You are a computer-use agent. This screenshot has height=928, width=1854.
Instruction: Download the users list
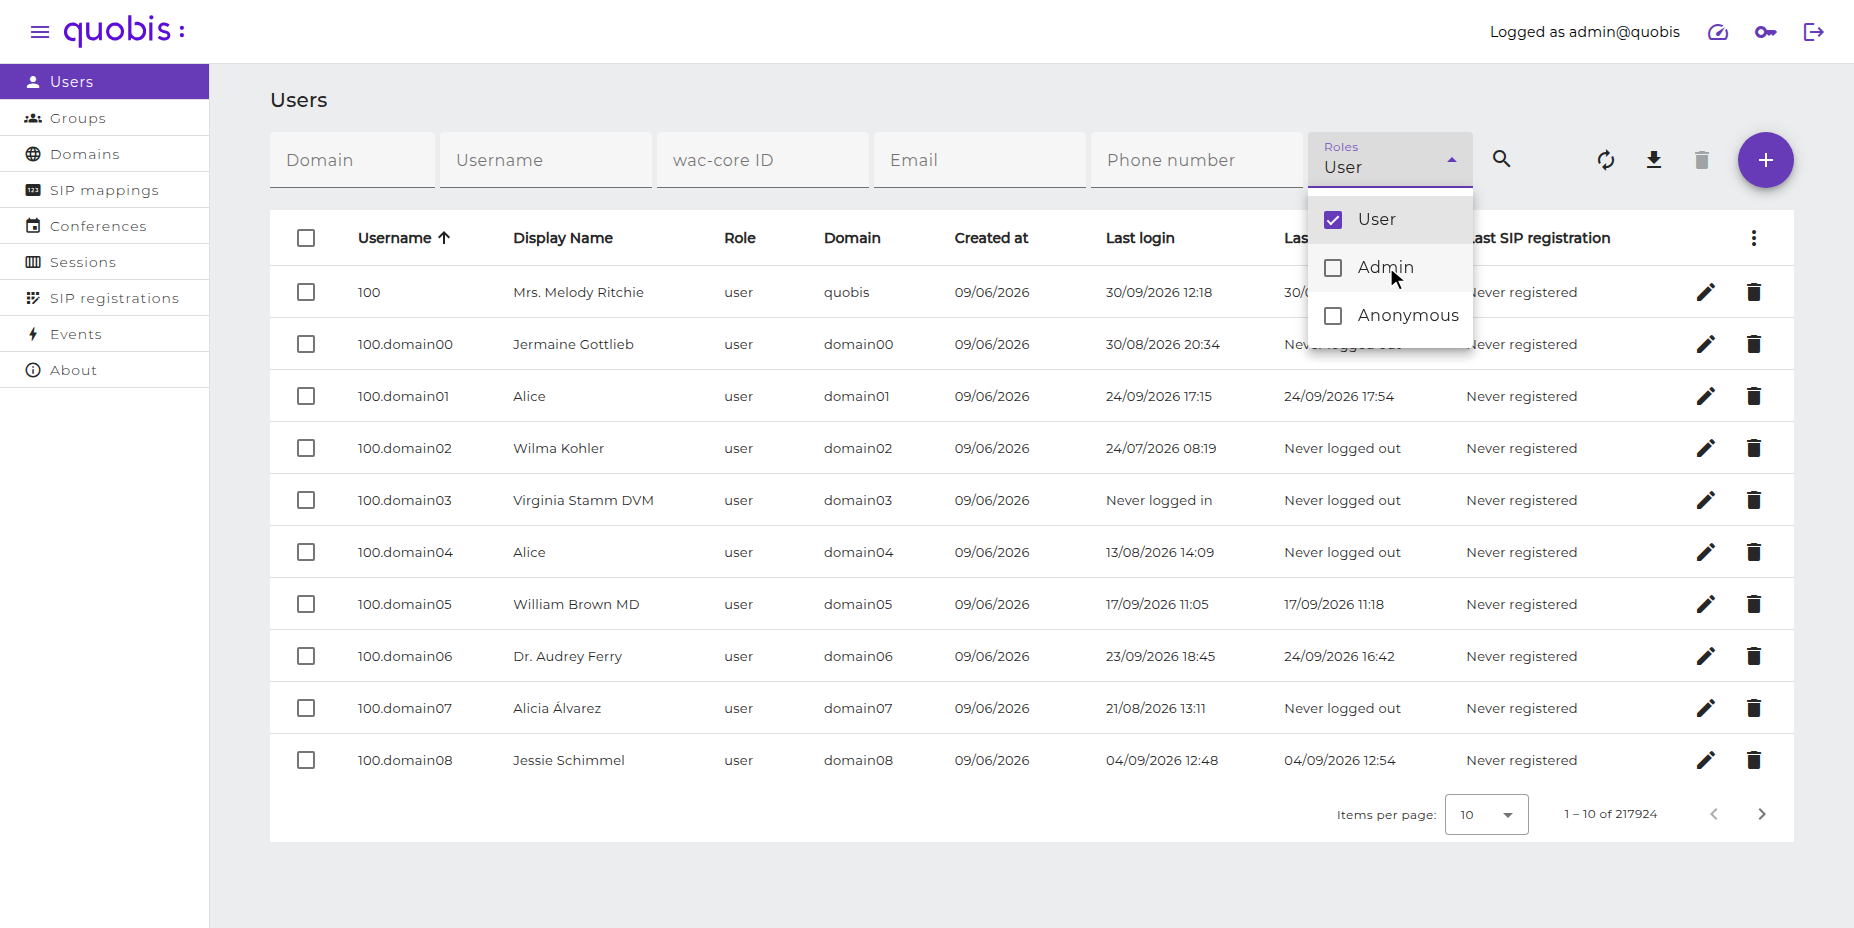(1654, 160)
